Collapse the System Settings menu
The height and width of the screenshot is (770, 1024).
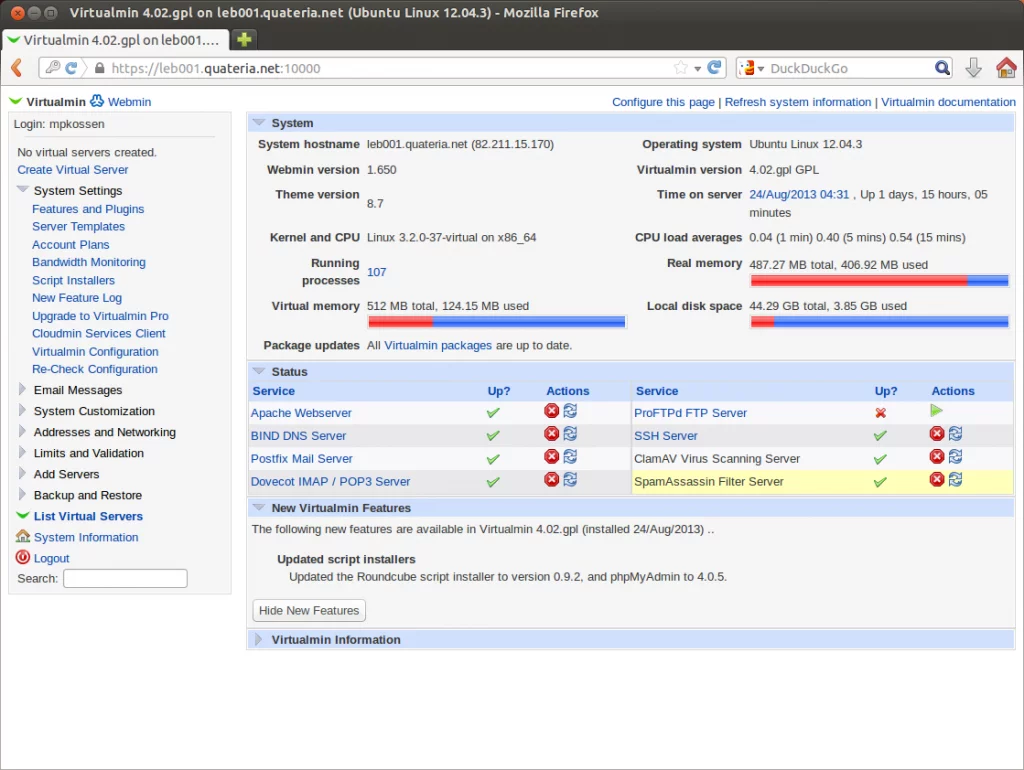22,189
